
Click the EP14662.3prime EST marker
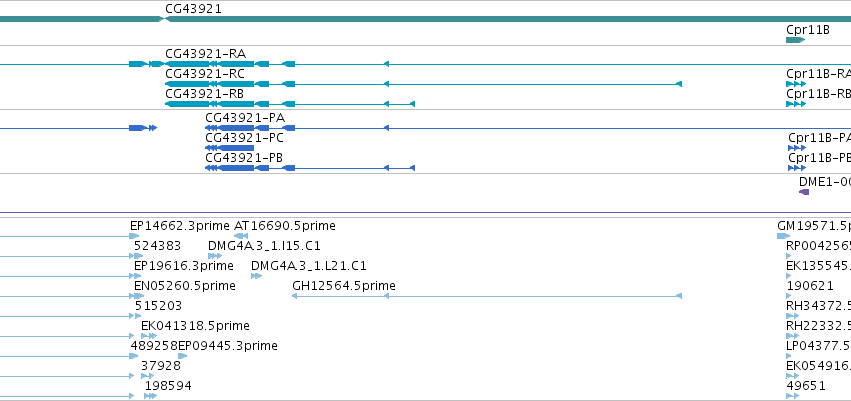[x=134, y=236]
